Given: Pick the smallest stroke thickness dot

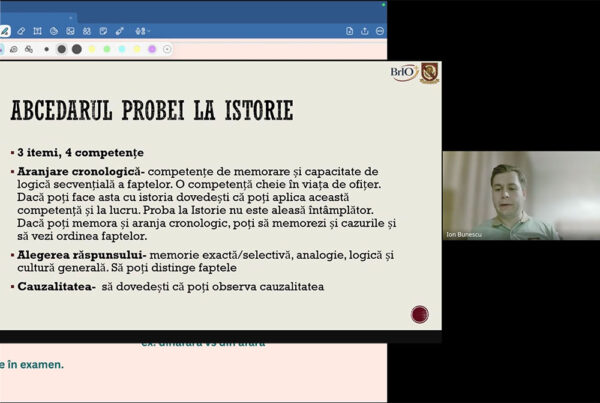Looking at the screenshot, I should click(x=47, y=49).
